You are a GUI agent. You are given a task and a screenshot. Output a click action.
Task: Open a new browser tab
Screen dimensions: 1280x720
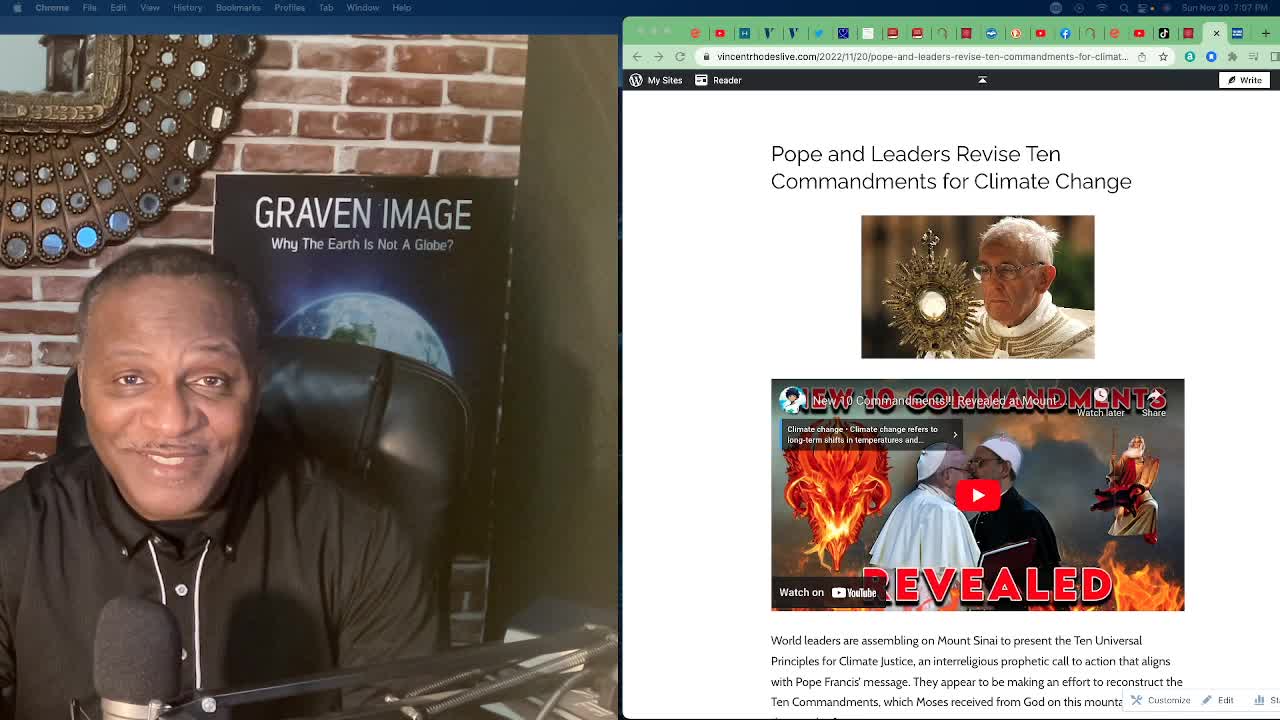[x=1265, y=33]
